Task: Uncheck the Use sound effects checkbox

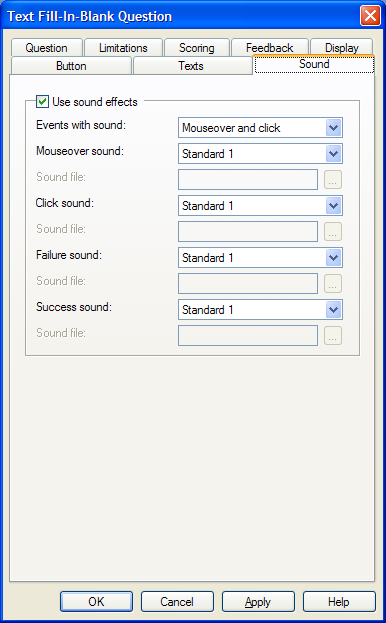Action: 42,102
